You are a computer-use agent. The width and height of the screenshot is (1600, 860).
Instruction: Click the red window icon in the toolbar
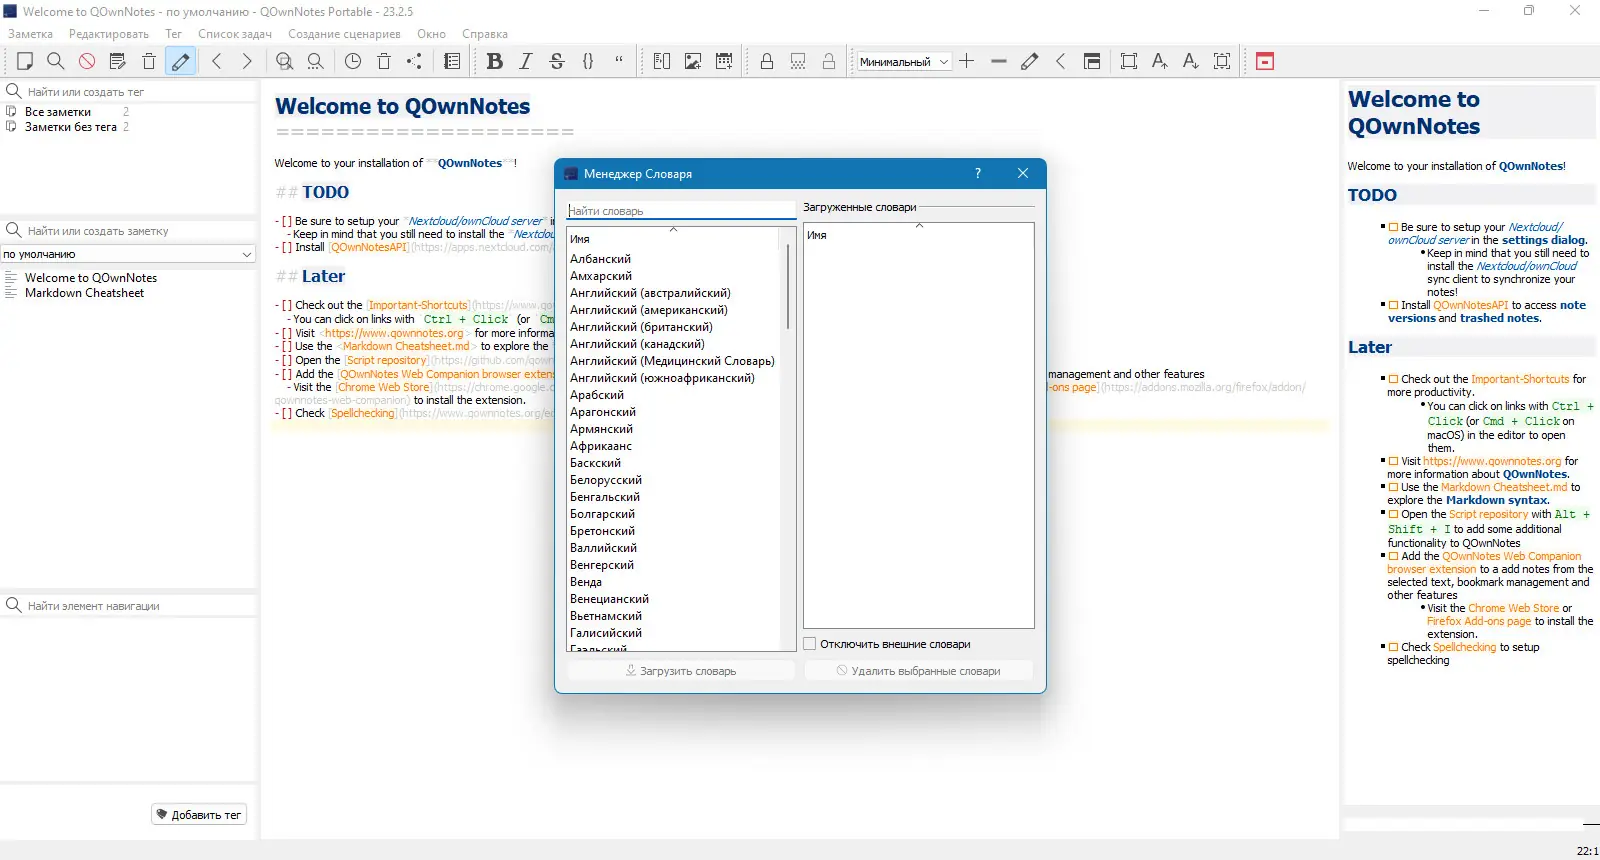[1265, 61]
